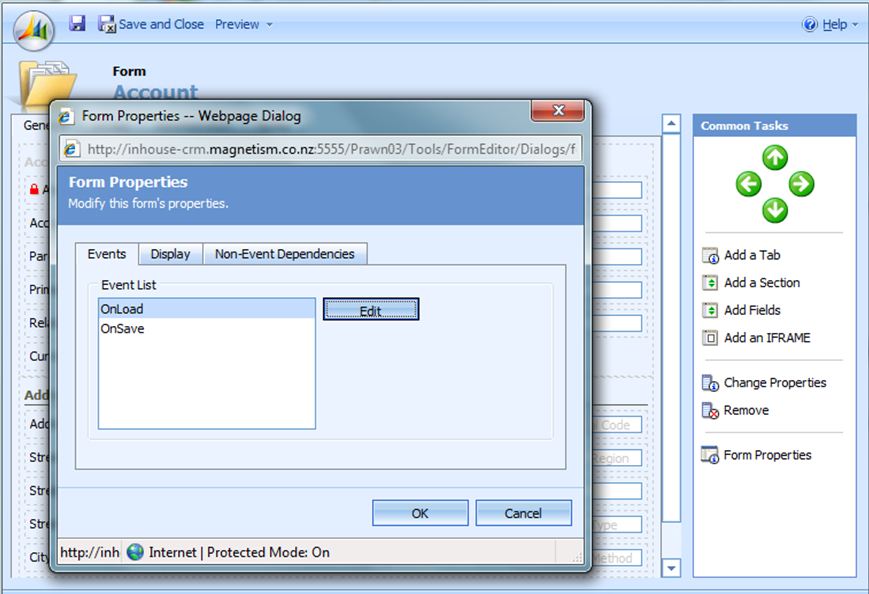Open the Help dropdown menu
Screen dimensions: 869x594
pyautogui.click(x=831, y=24)
